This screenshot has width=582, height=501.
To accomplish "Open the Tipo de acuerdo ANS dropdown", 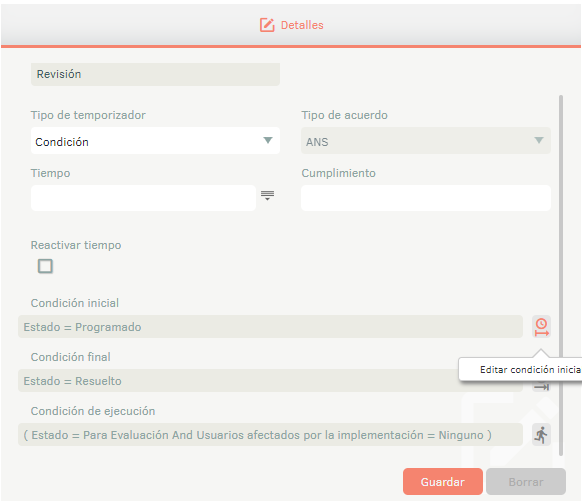I will click(426, 141).
